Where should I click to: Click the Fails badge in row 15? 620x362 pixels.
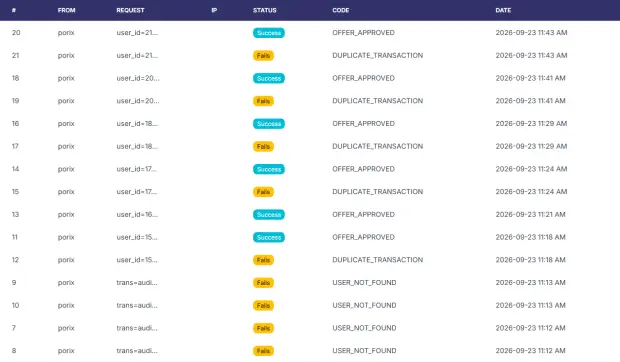[x=263, y=192]
